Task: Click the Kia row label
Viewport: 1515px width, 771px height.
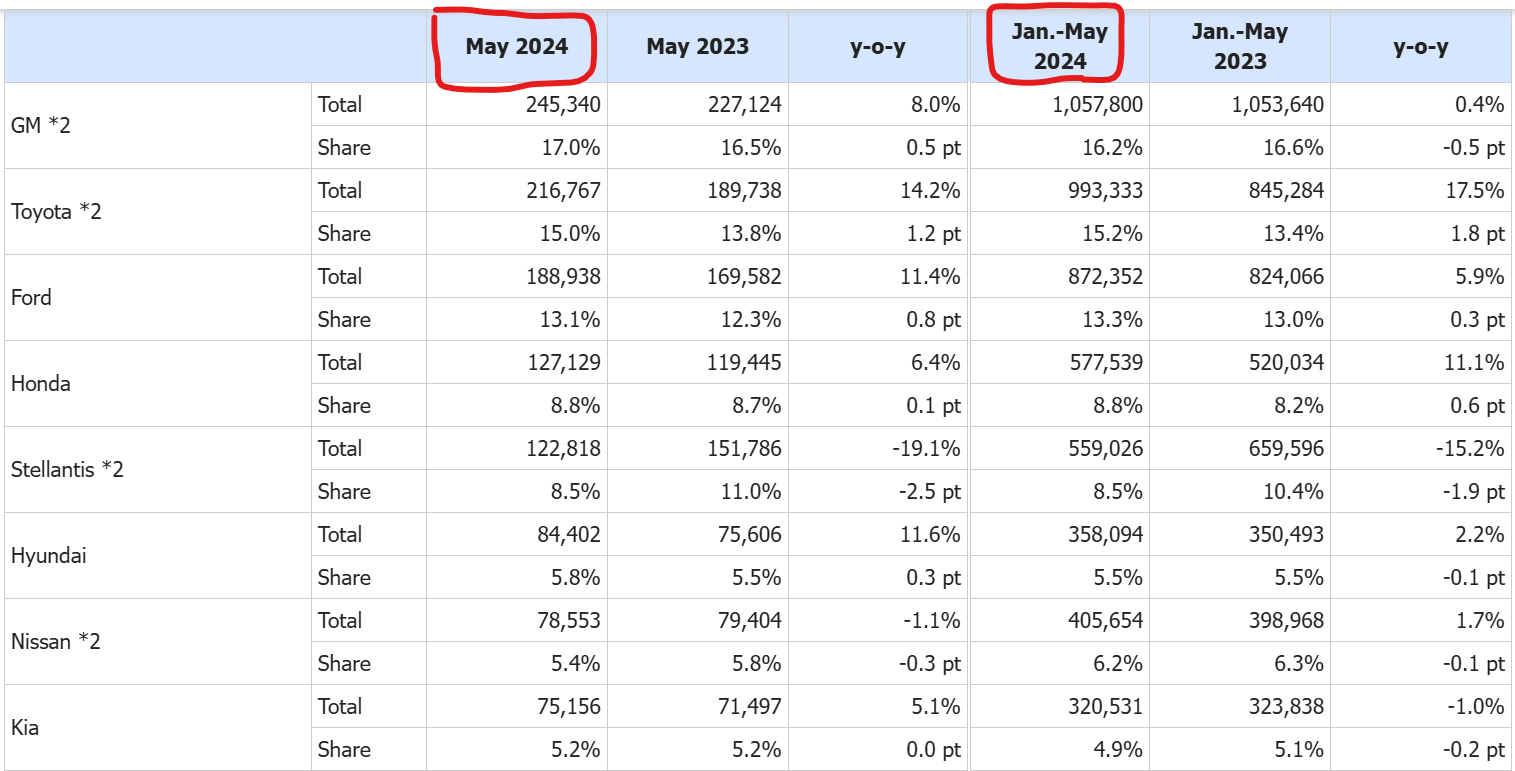Action: coord(25,728)
